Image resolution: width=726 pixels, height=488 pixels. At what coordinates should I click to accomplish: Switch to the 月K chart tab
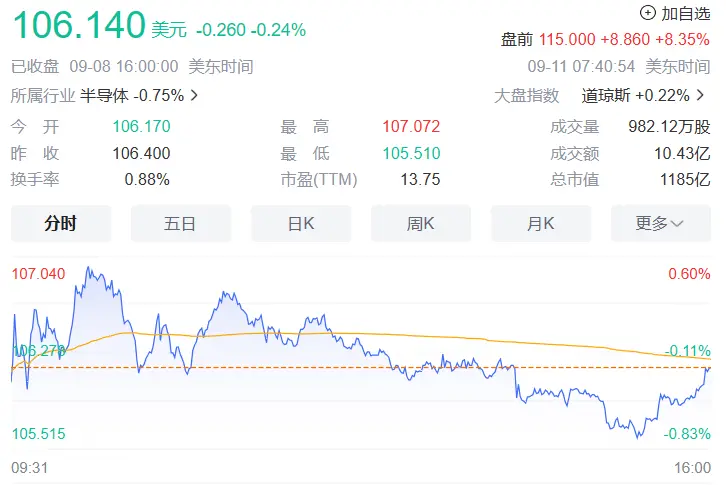pyautogui.click(x=541, y=224)
